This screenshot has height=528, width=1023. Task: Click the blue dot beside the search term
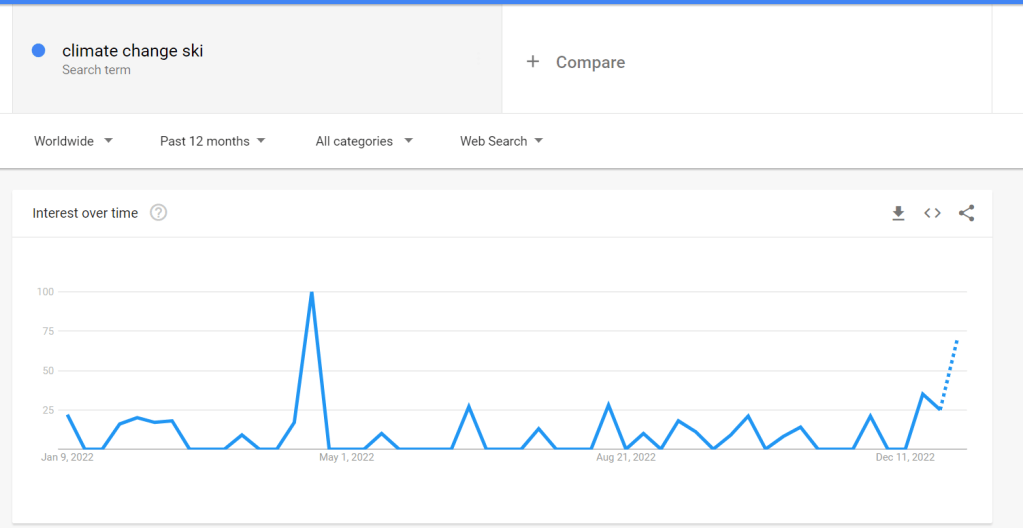39,51
